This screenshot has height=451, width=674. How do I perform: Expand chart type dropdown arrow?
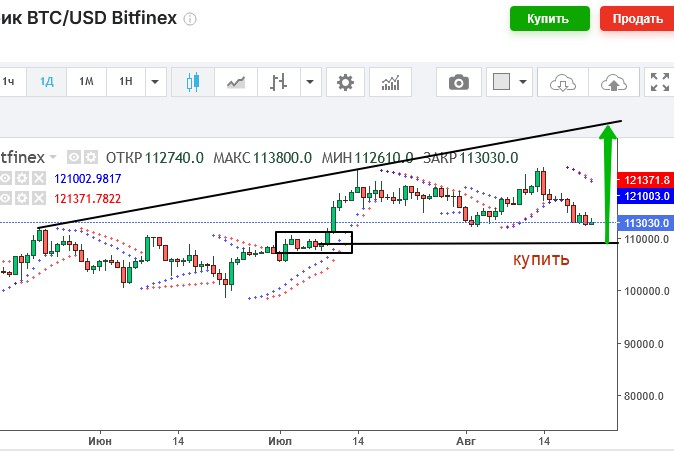click(310, 82)
